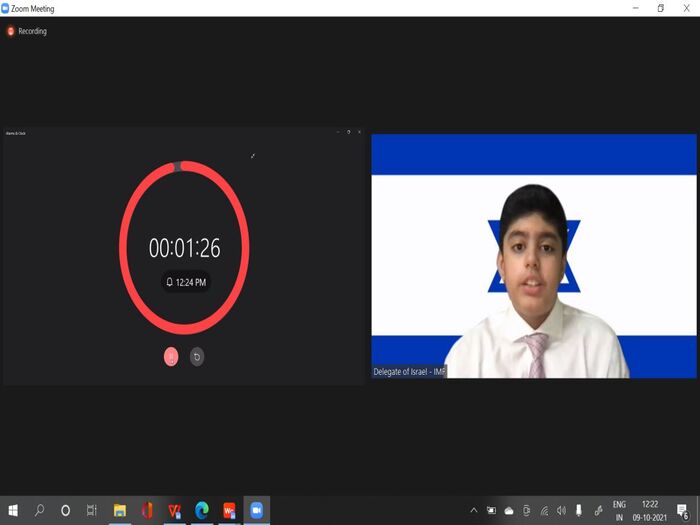Open volume speaker tray icon
This screenshot has height=525, width=700.
click(562, 510)
